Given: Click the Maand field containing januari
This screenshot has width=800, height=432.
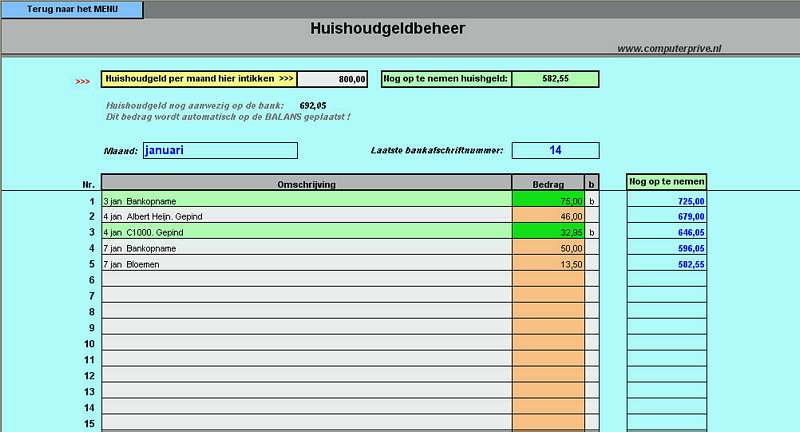Looking at the screenshot, I should tap(219, 151).
